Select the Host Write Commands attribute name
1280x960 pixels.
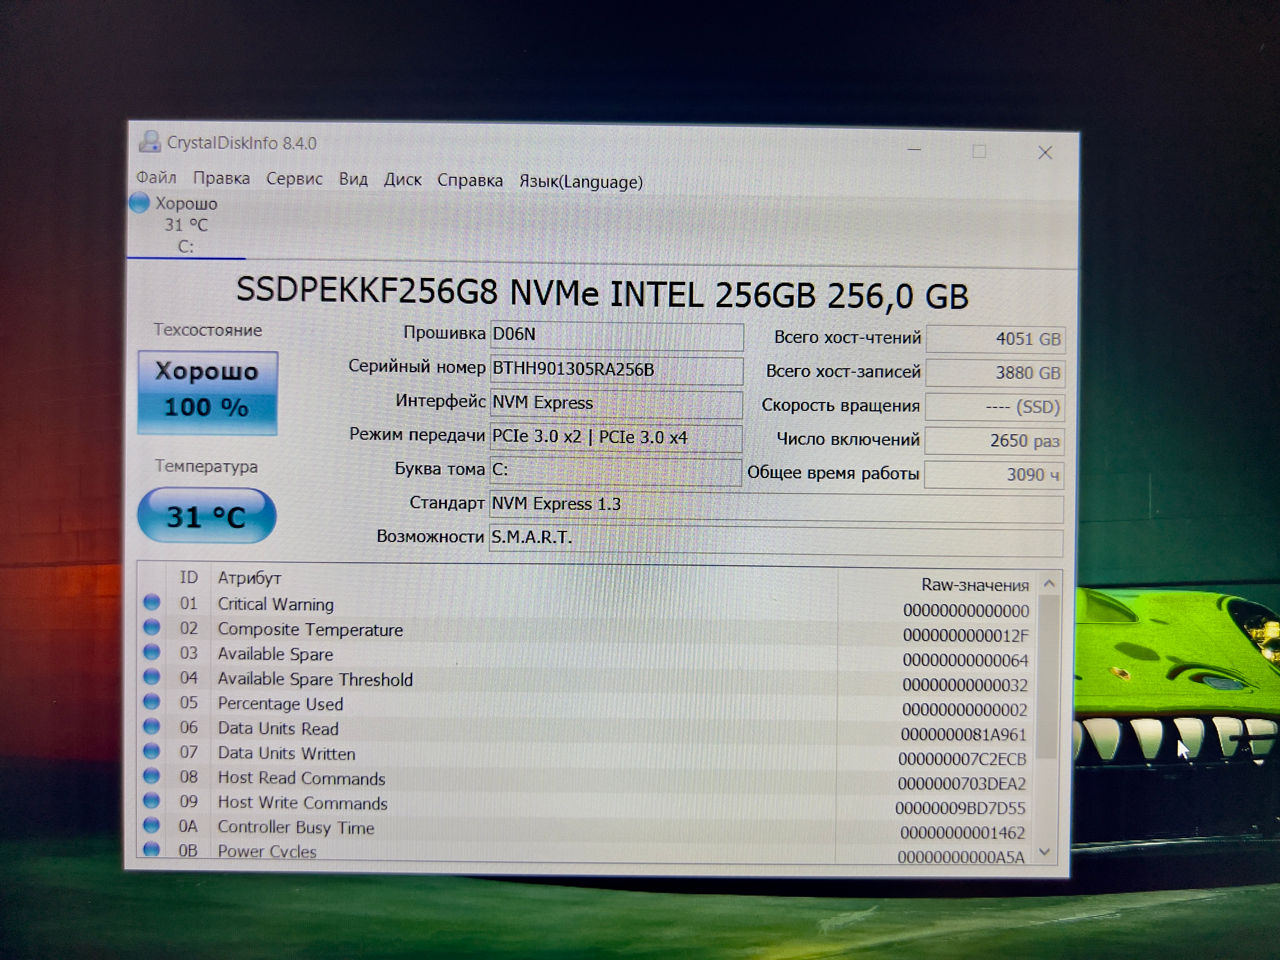302,803
